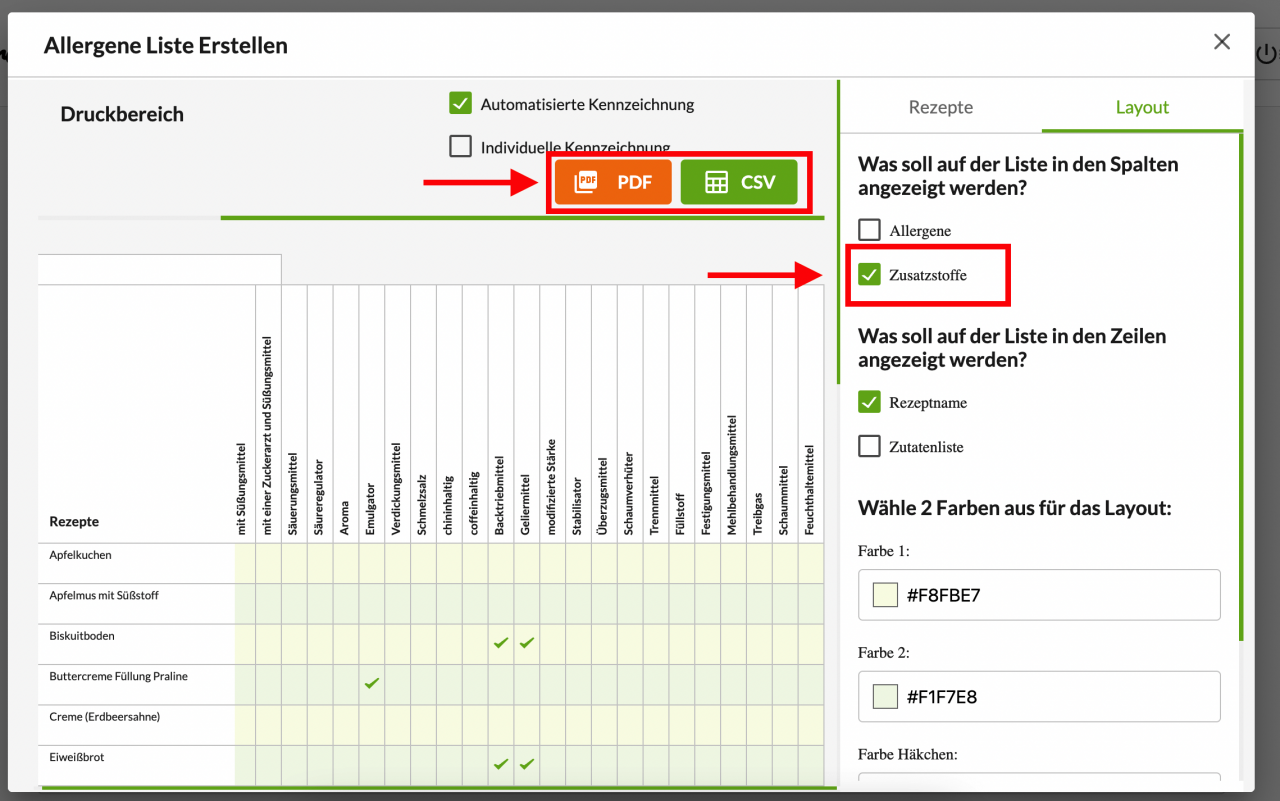The image size is (1280, 801).
Task: Click the Apfelkuchen recipe row
Action: (x=81, y=555)
